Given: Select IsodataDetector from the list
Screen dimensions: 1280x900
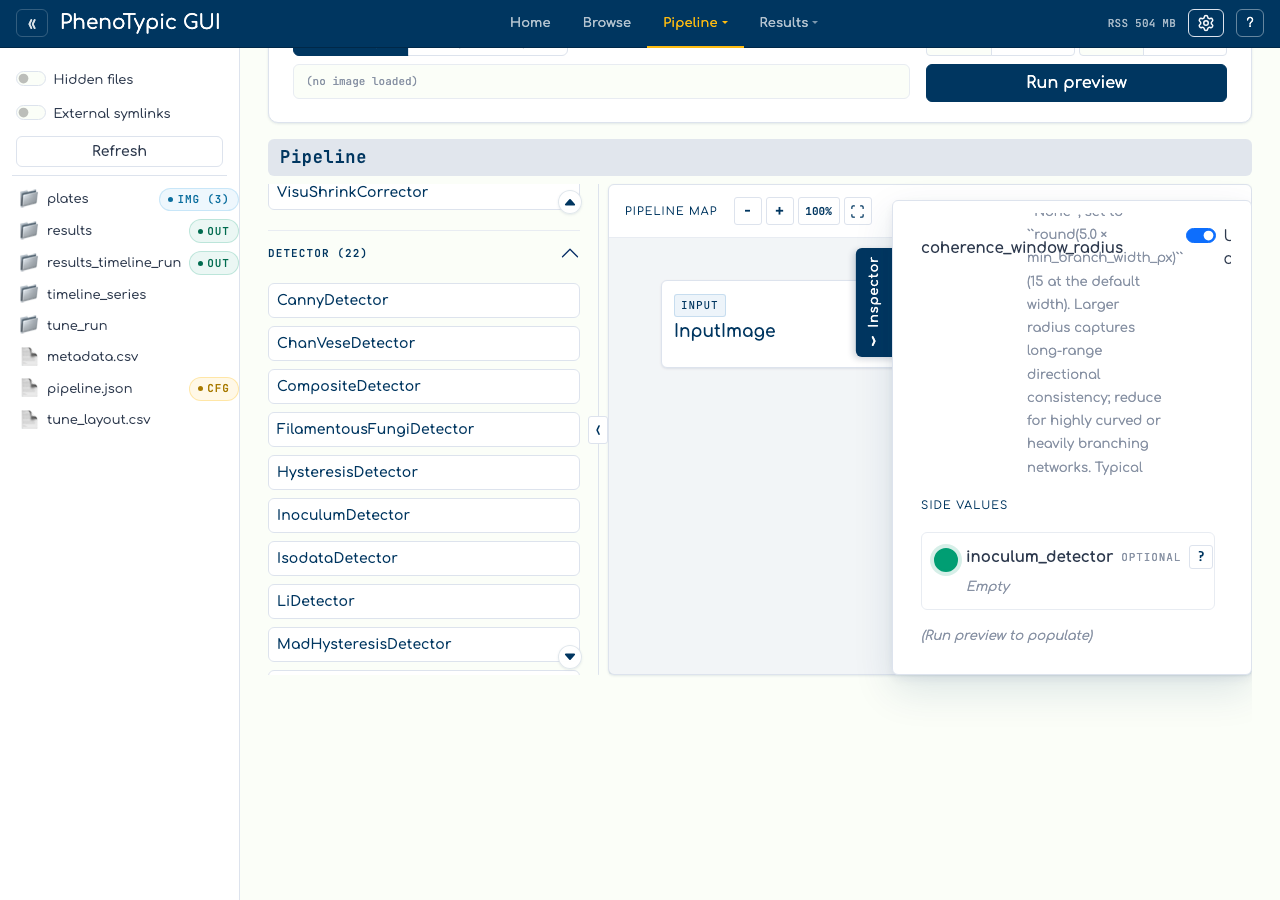Looking at the screenshot, I should (424, 558).
